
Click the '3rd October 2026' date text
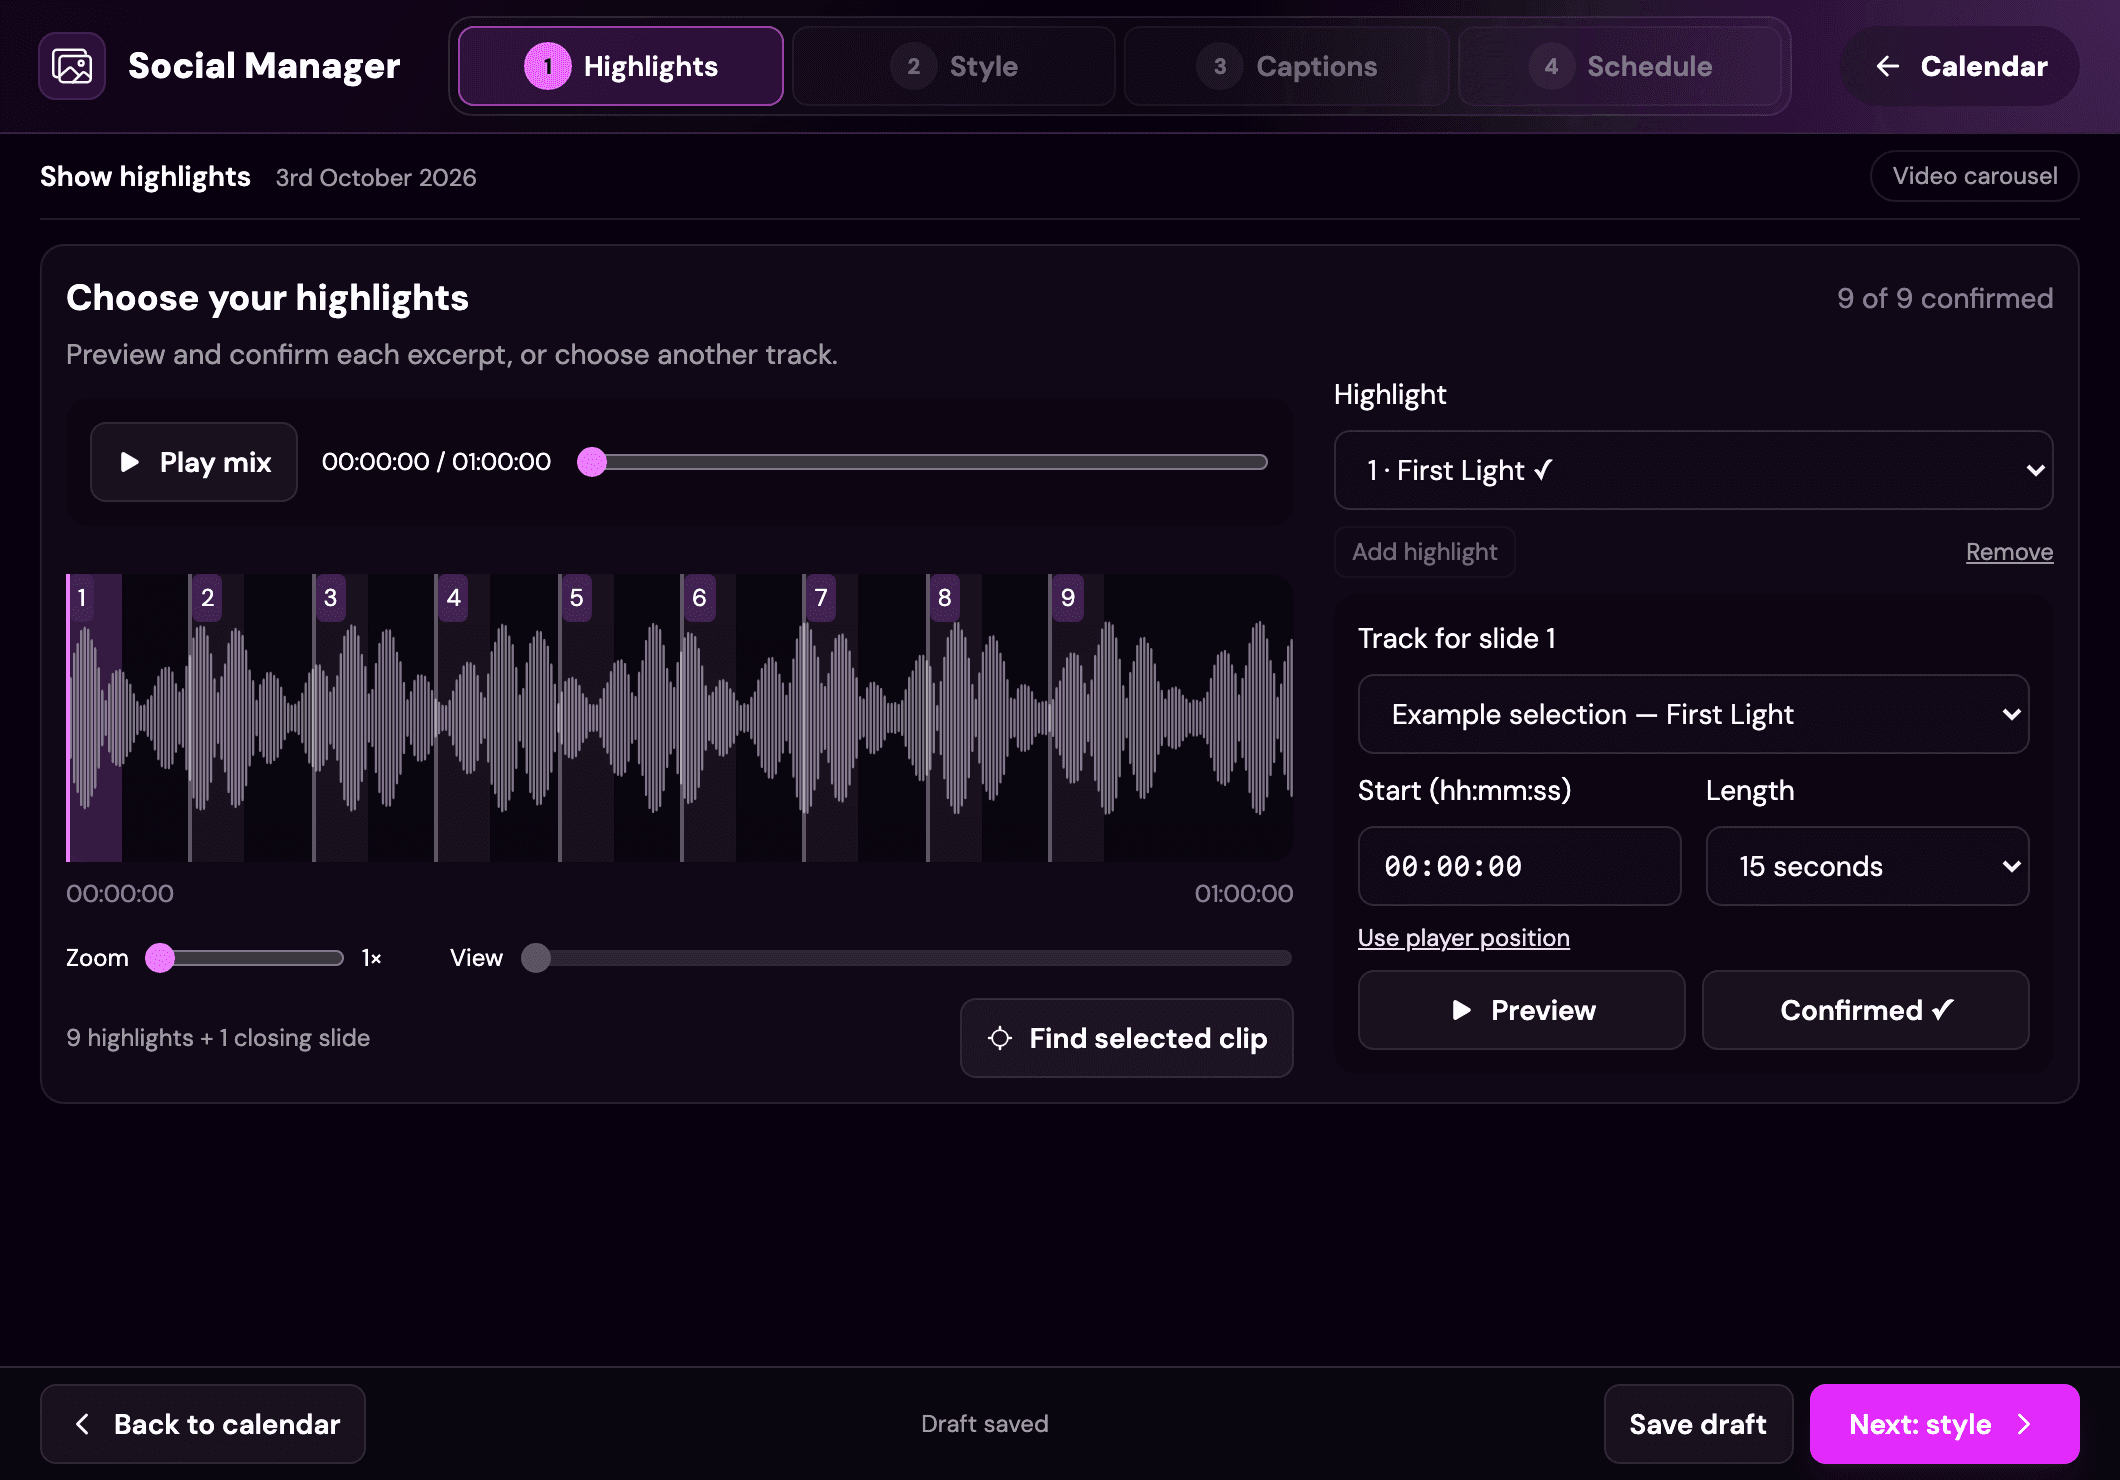tap(376, 177)
